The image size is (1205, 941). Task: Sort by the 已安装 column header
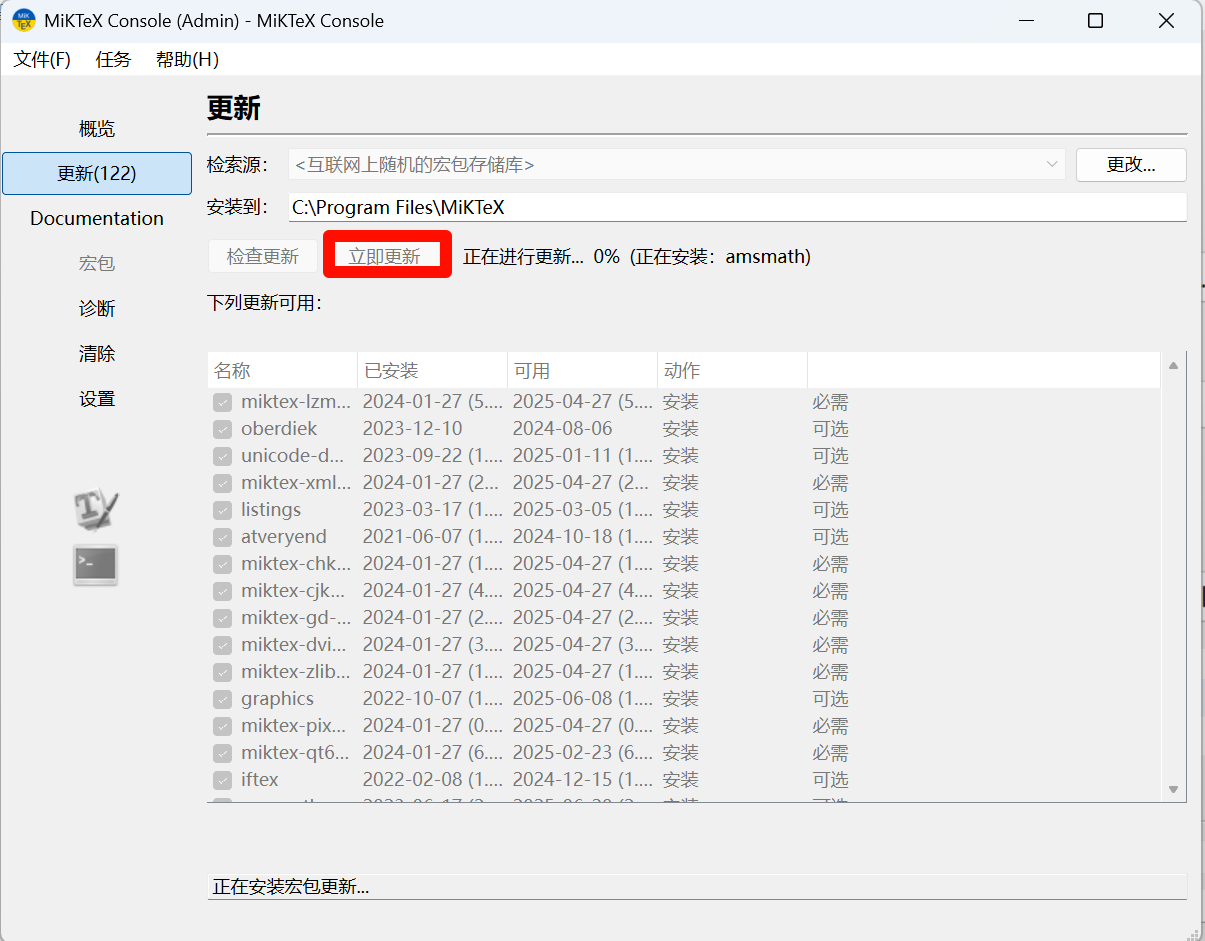432,371
